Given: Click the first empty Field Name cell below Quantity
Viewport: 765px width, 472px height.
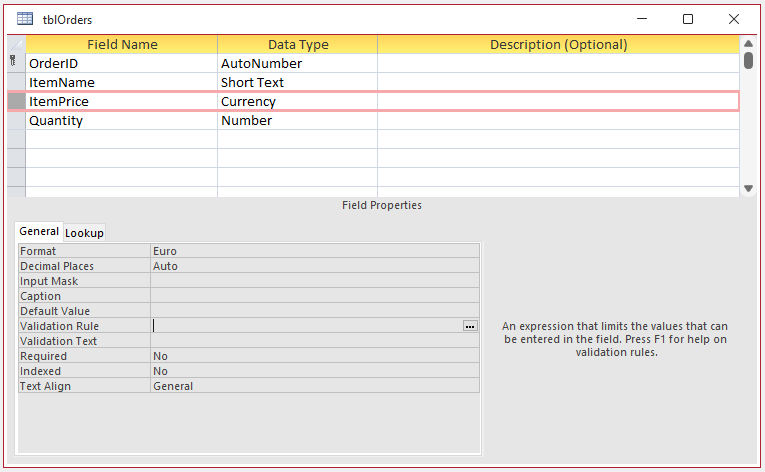Looking at the screenshot, I should pyautogui.click(x=121, y=139).
